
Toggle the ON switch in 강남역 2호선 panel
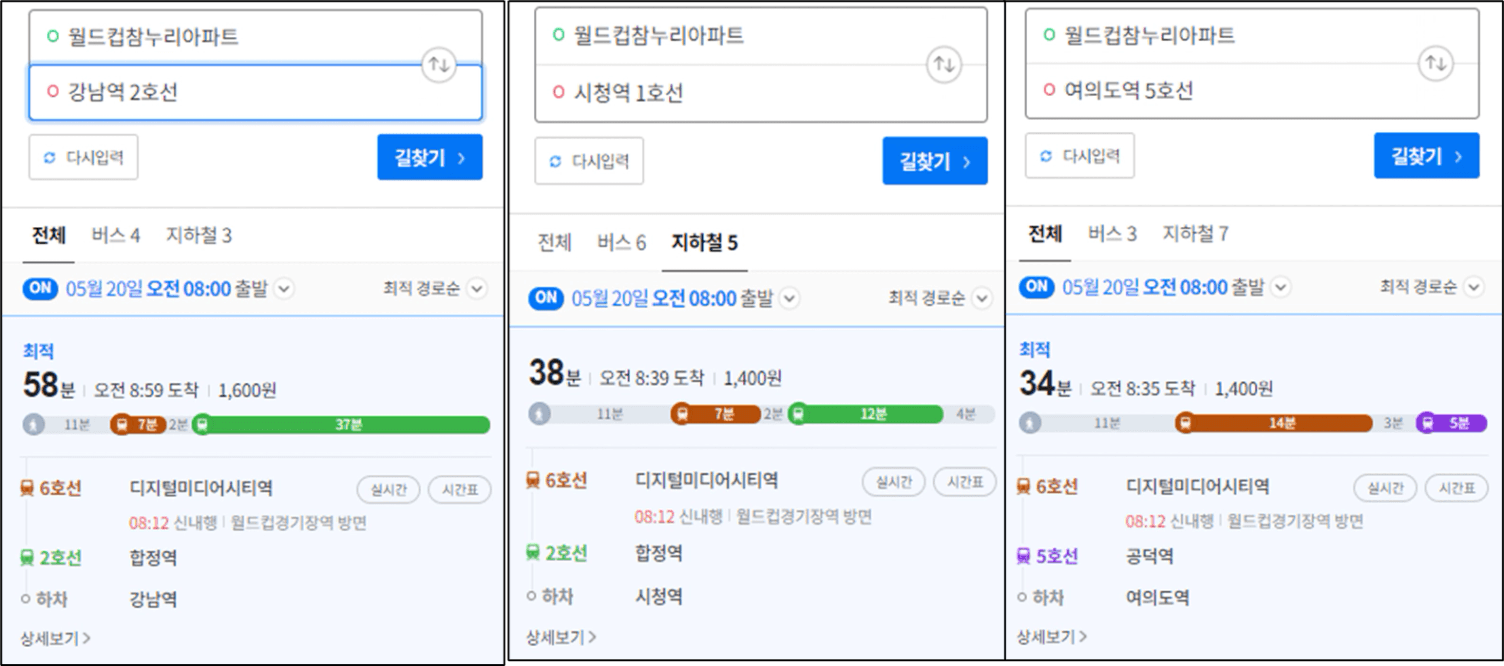pyautogui.click(x=41, y=289)
